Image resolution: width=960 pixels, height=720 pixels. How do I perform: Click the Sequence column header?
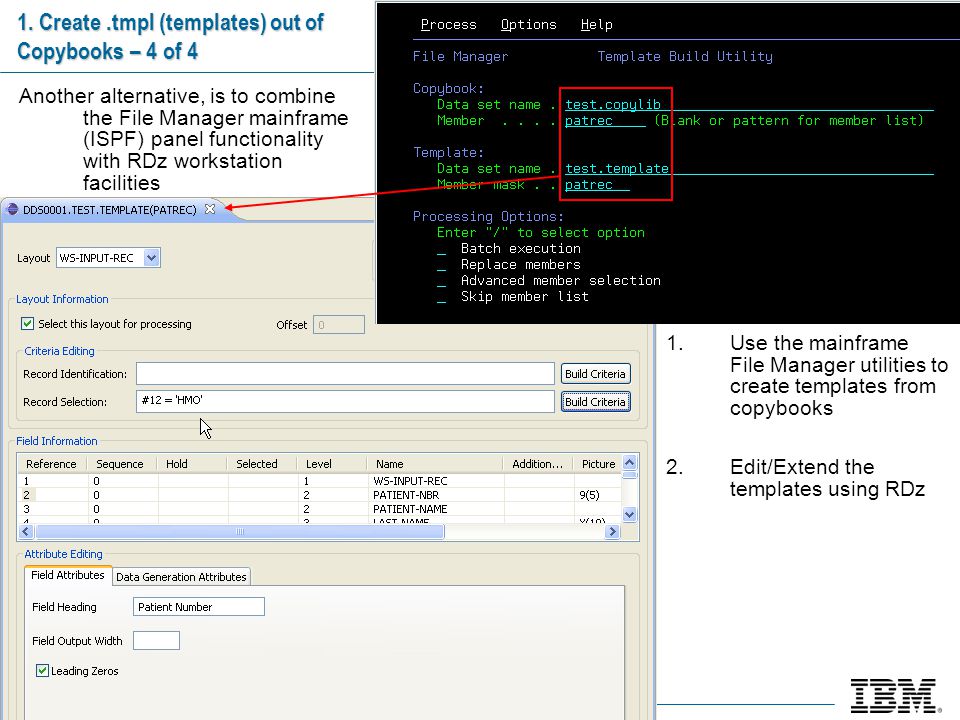pyautogui.click(x=120, y=463)
